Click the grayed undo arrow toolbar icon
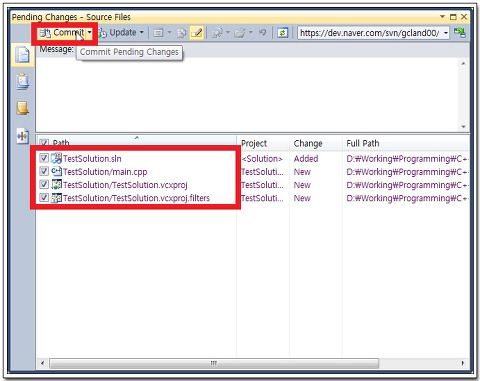480x381 pixels. pyautogui.click(x=263, y=33)
